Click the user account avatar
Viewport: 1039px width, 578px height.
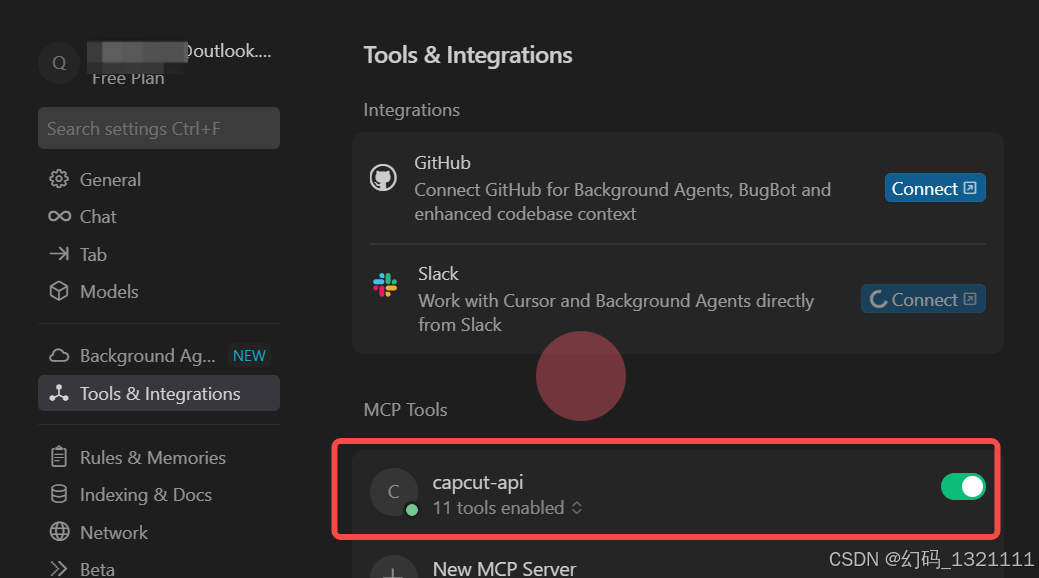click(x=59, y=63)
